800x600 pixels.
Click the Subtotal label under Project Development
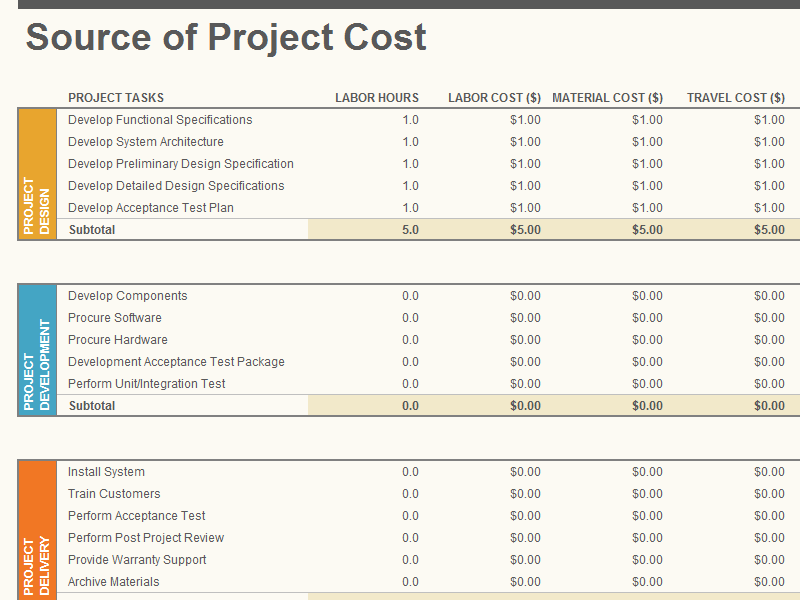[92, 406]
